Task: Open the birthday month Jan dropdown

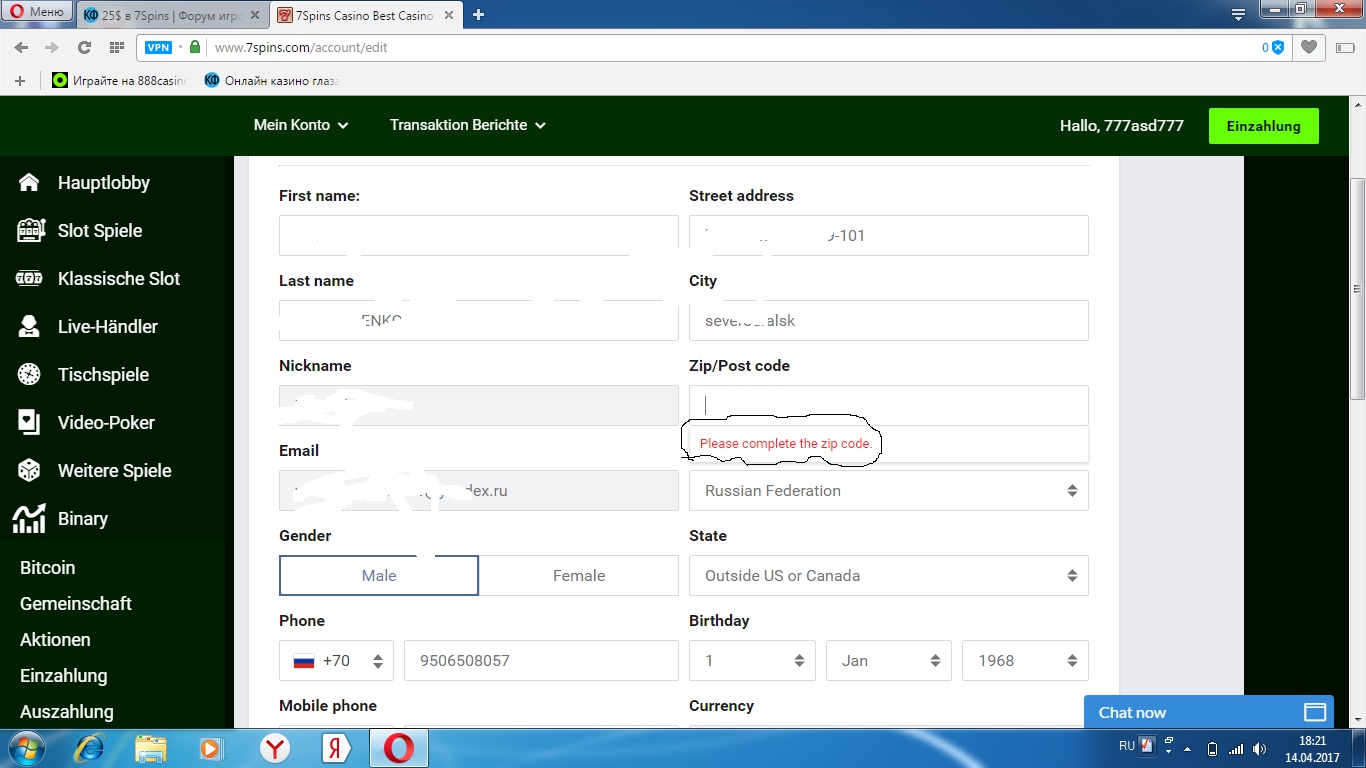Action: [x=888, y=661]
